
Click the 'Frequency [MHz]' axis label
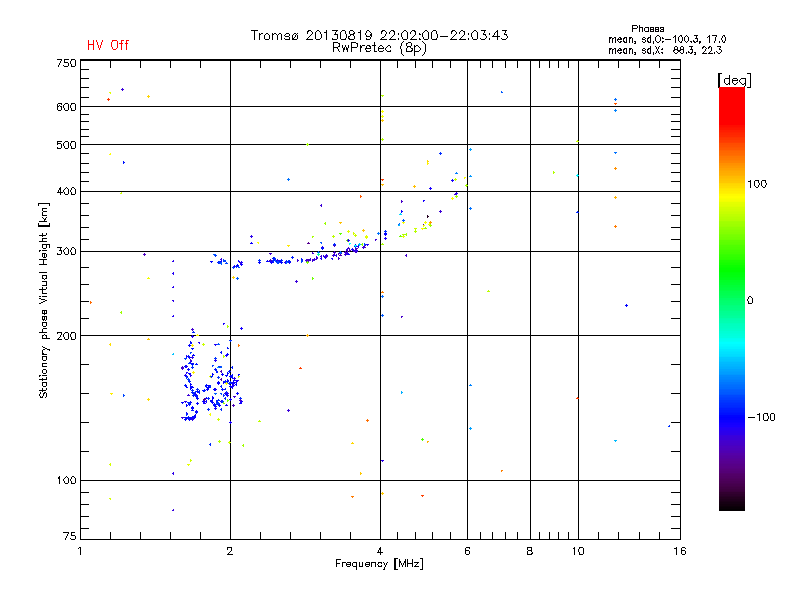(x=379, y=564)
